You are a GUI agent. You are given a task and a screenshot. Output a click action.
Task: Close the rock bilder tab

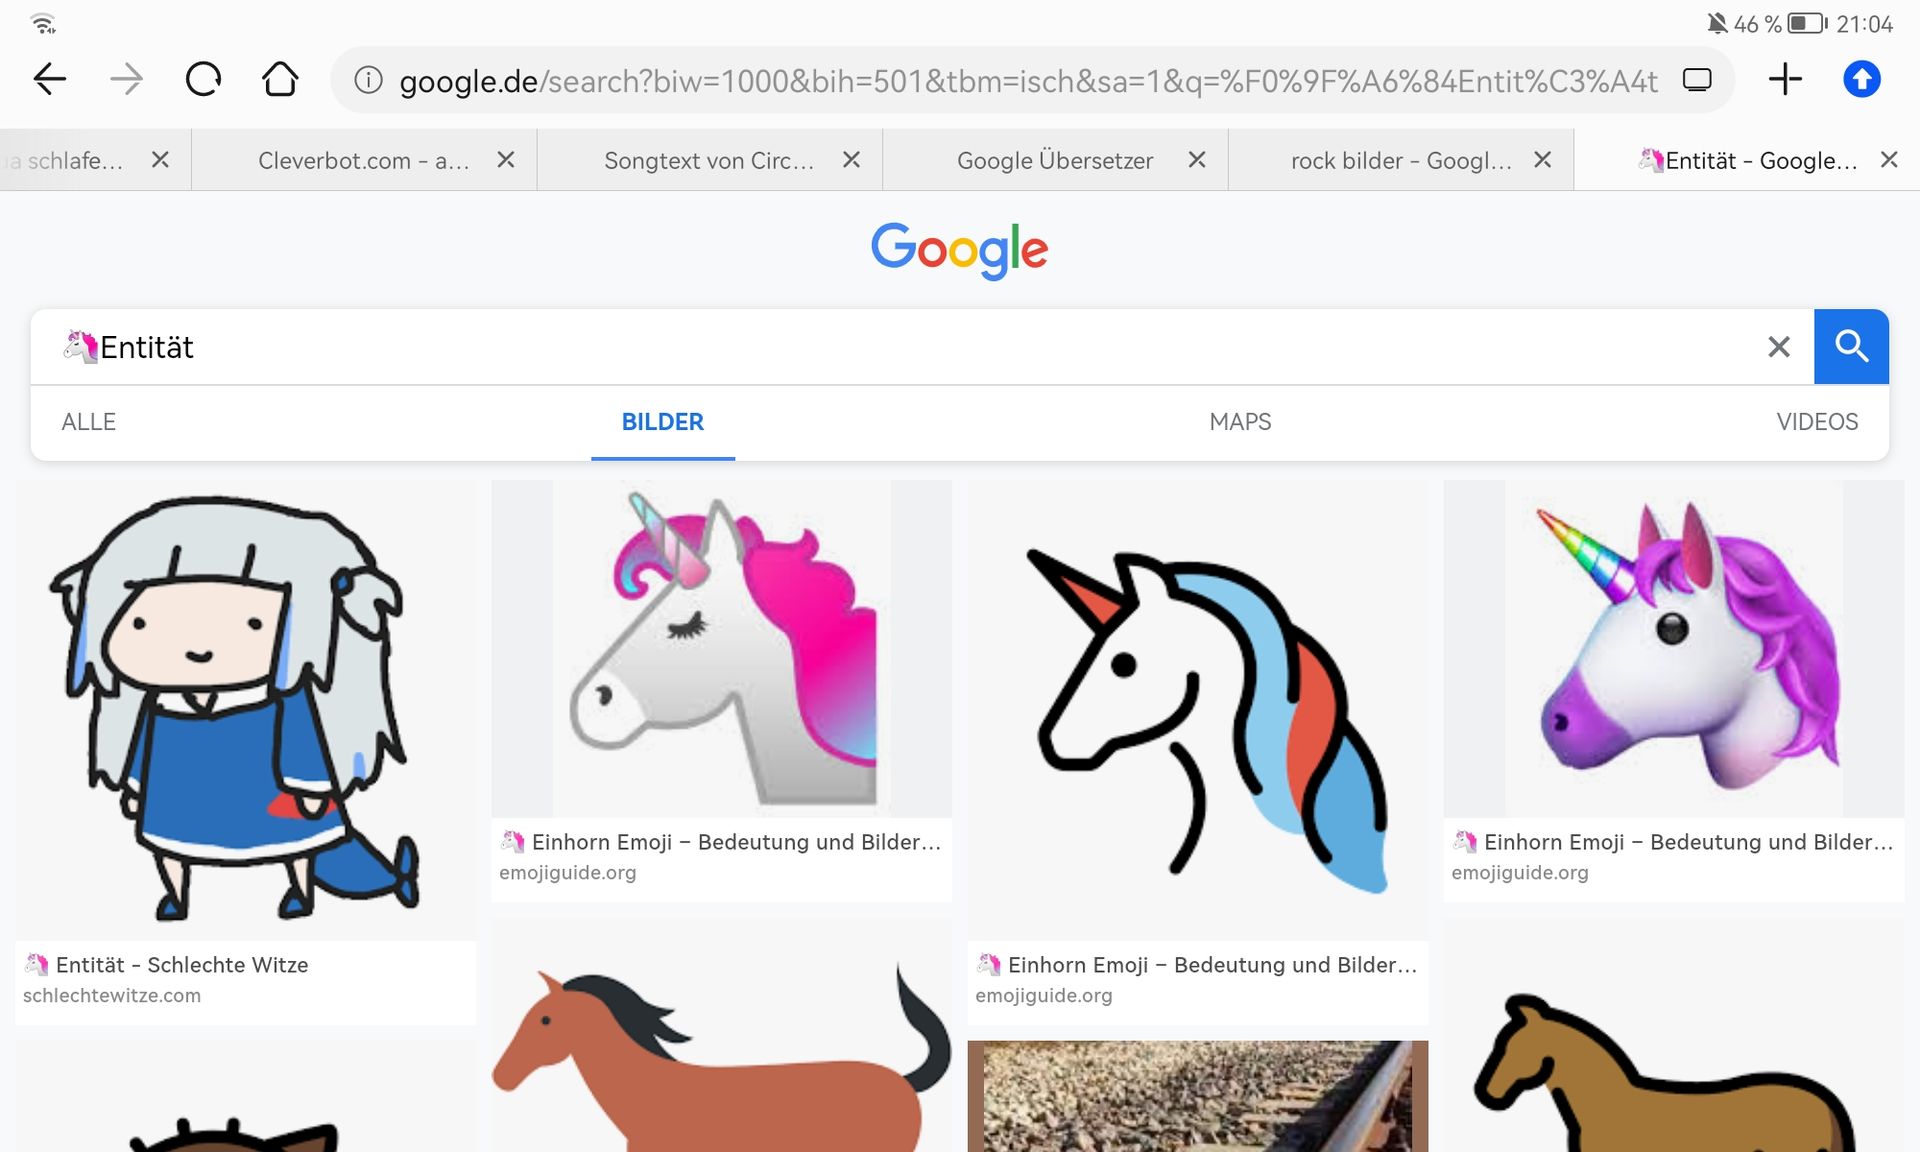(1542, 160)
